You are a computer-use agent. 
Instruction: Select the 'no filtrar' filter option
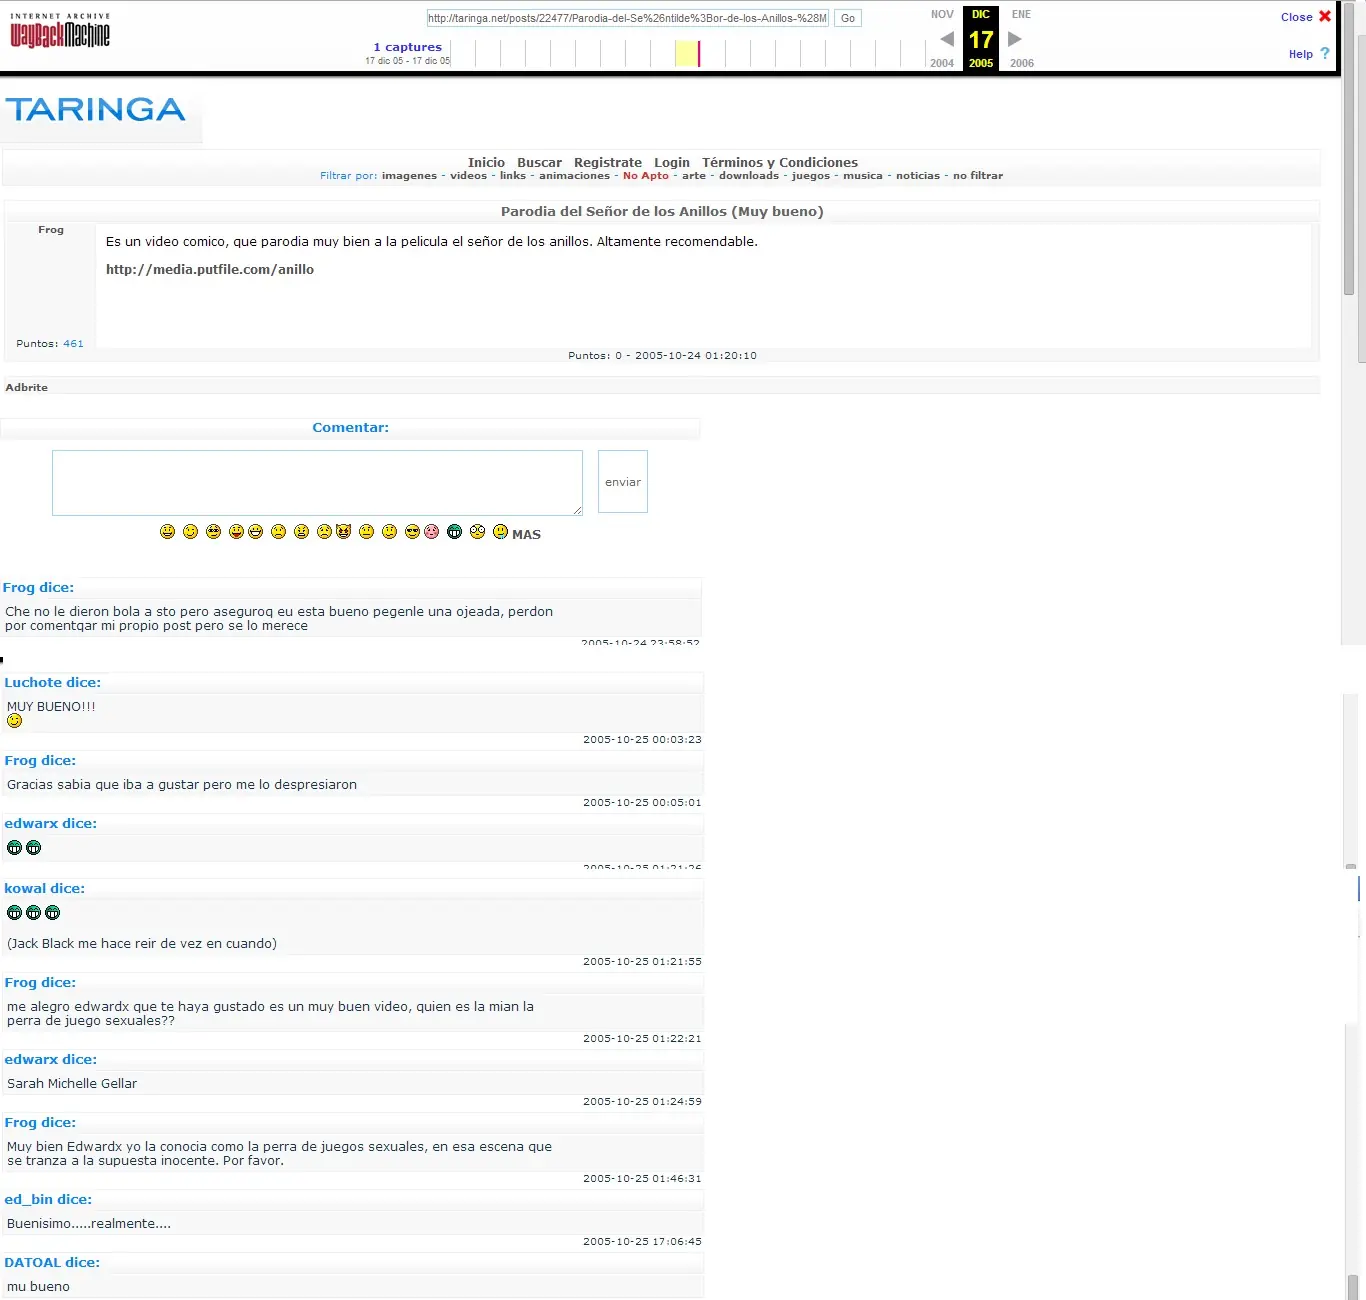[978, 176]
